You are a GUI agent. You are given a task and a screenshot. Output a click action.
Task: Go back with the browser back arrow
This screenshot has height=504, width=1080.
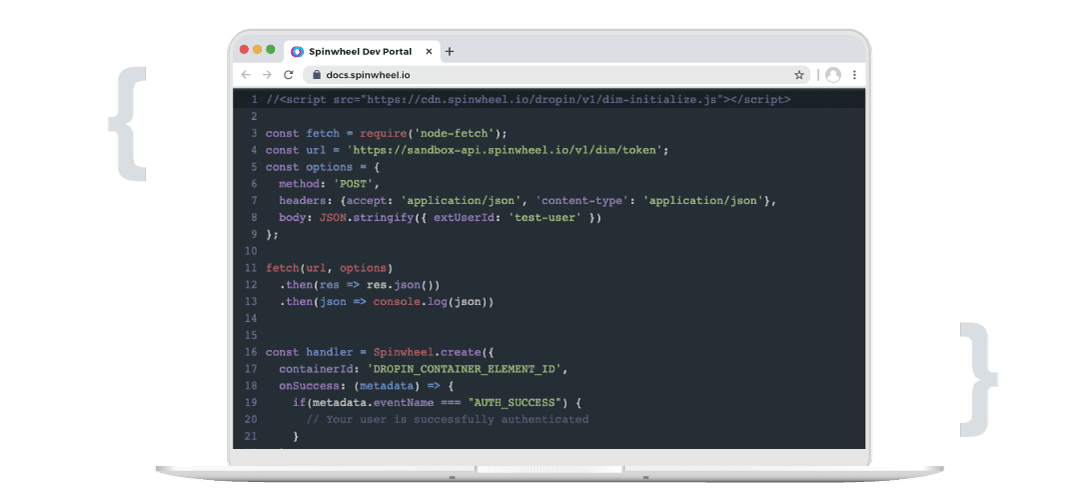(x=246, y=75)
